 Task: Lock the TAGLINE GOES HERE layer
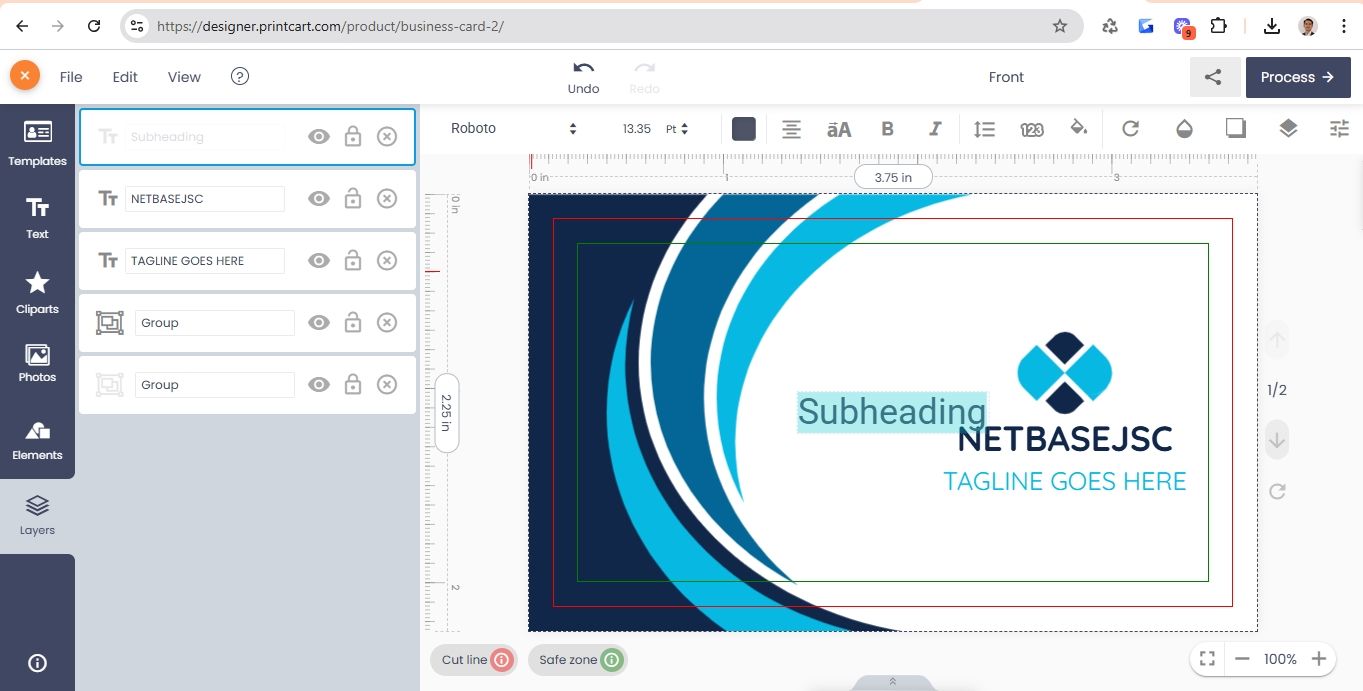point(353,261)
